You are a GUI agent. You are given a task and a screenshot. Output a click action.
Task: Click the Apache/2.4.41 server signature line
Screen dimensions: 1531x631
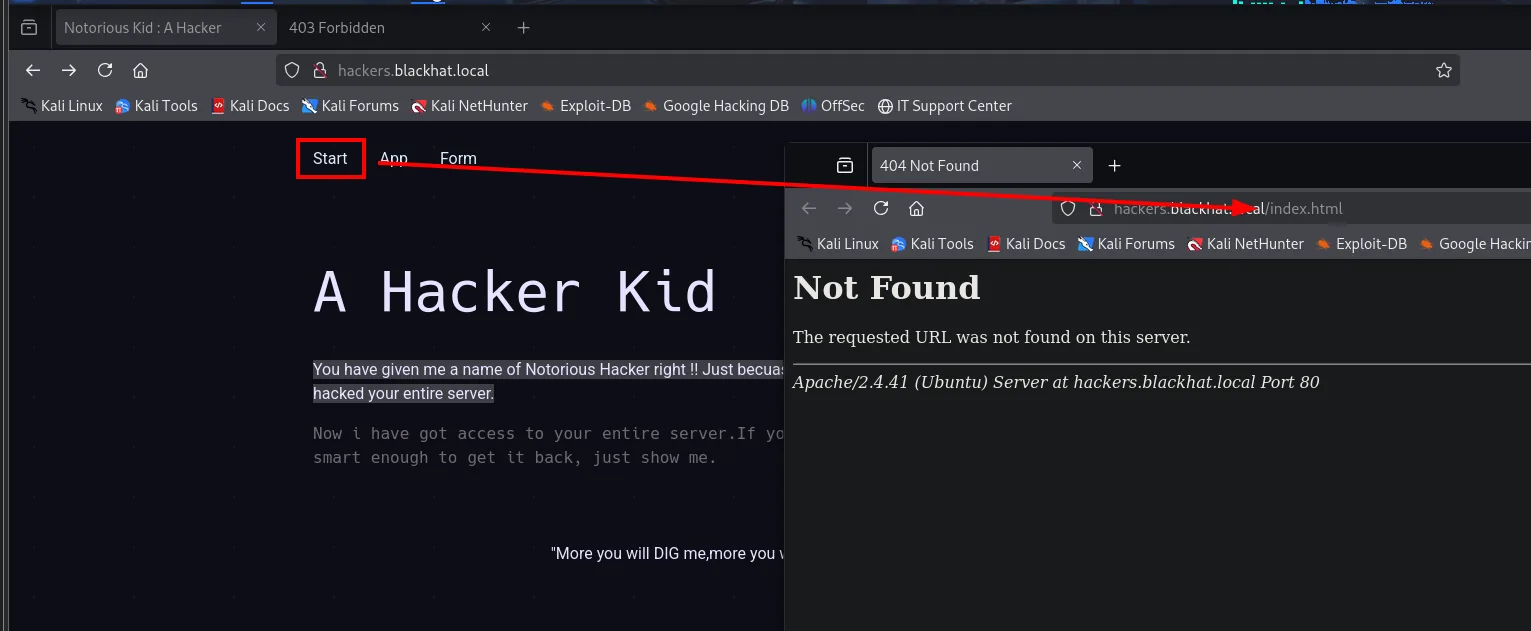click(x=1056, y=382)
